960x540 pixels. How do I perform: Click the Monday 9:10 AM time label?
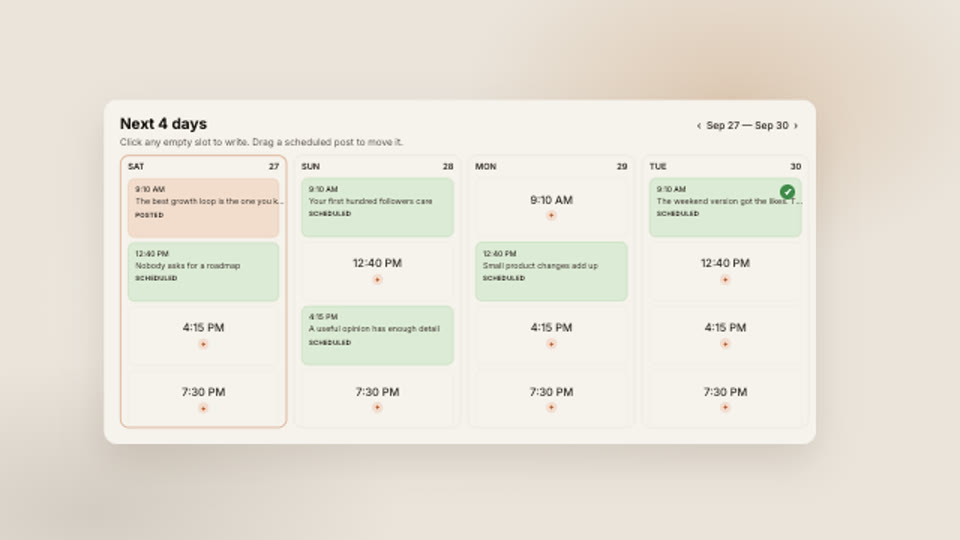(551, 200)
